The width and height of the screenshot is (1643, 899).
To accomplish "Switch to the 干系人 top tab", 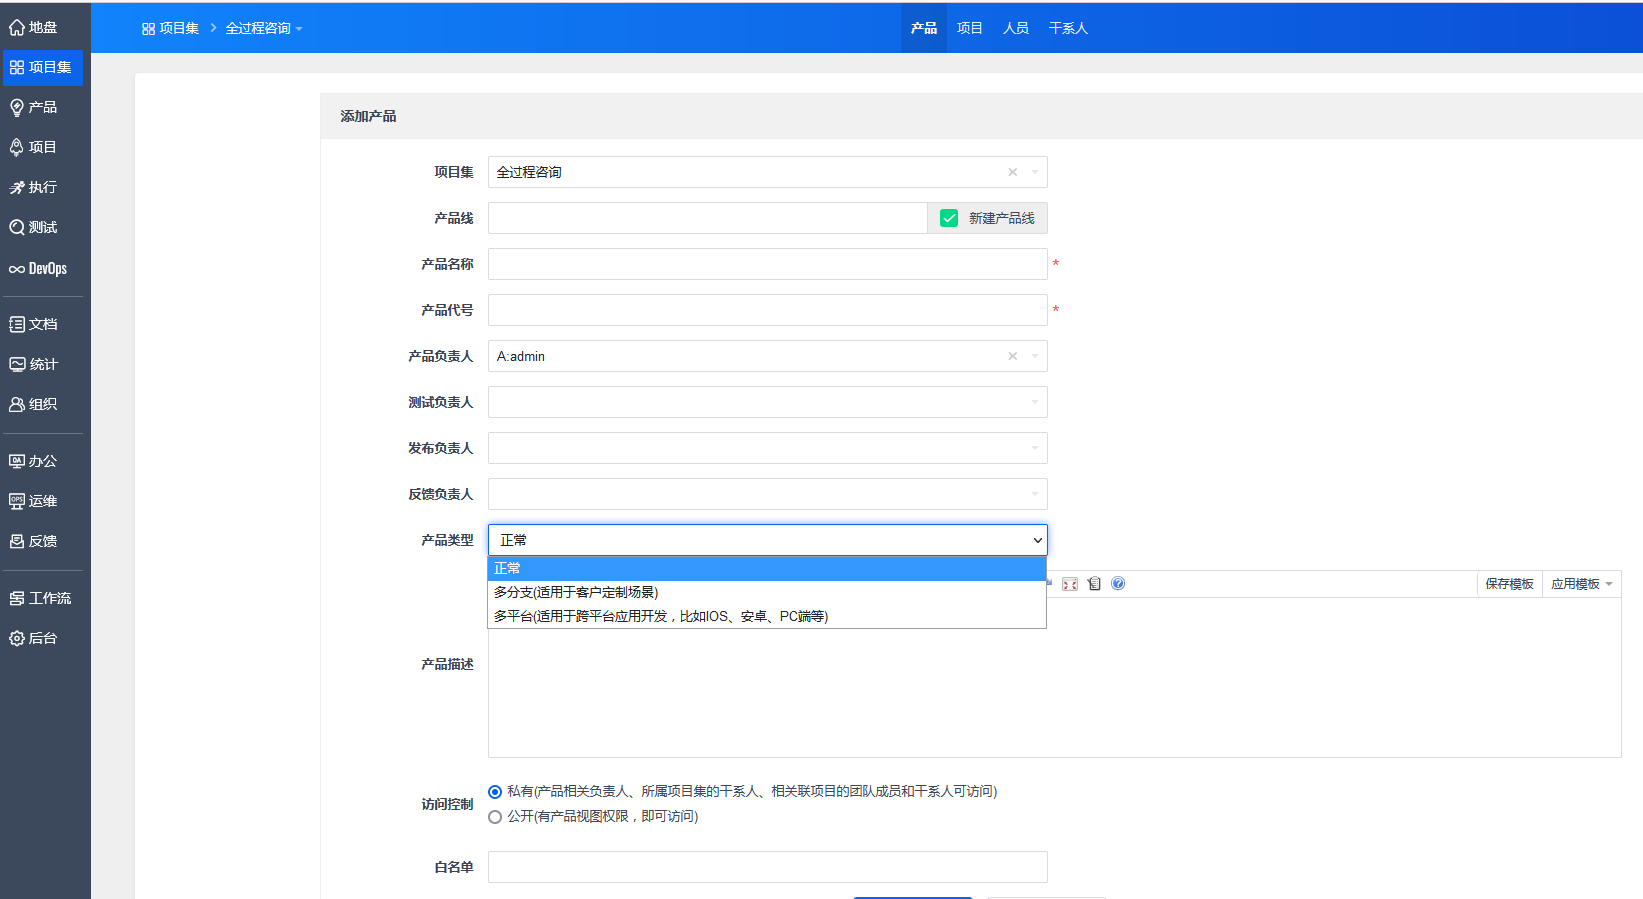I will [1068, 28].
